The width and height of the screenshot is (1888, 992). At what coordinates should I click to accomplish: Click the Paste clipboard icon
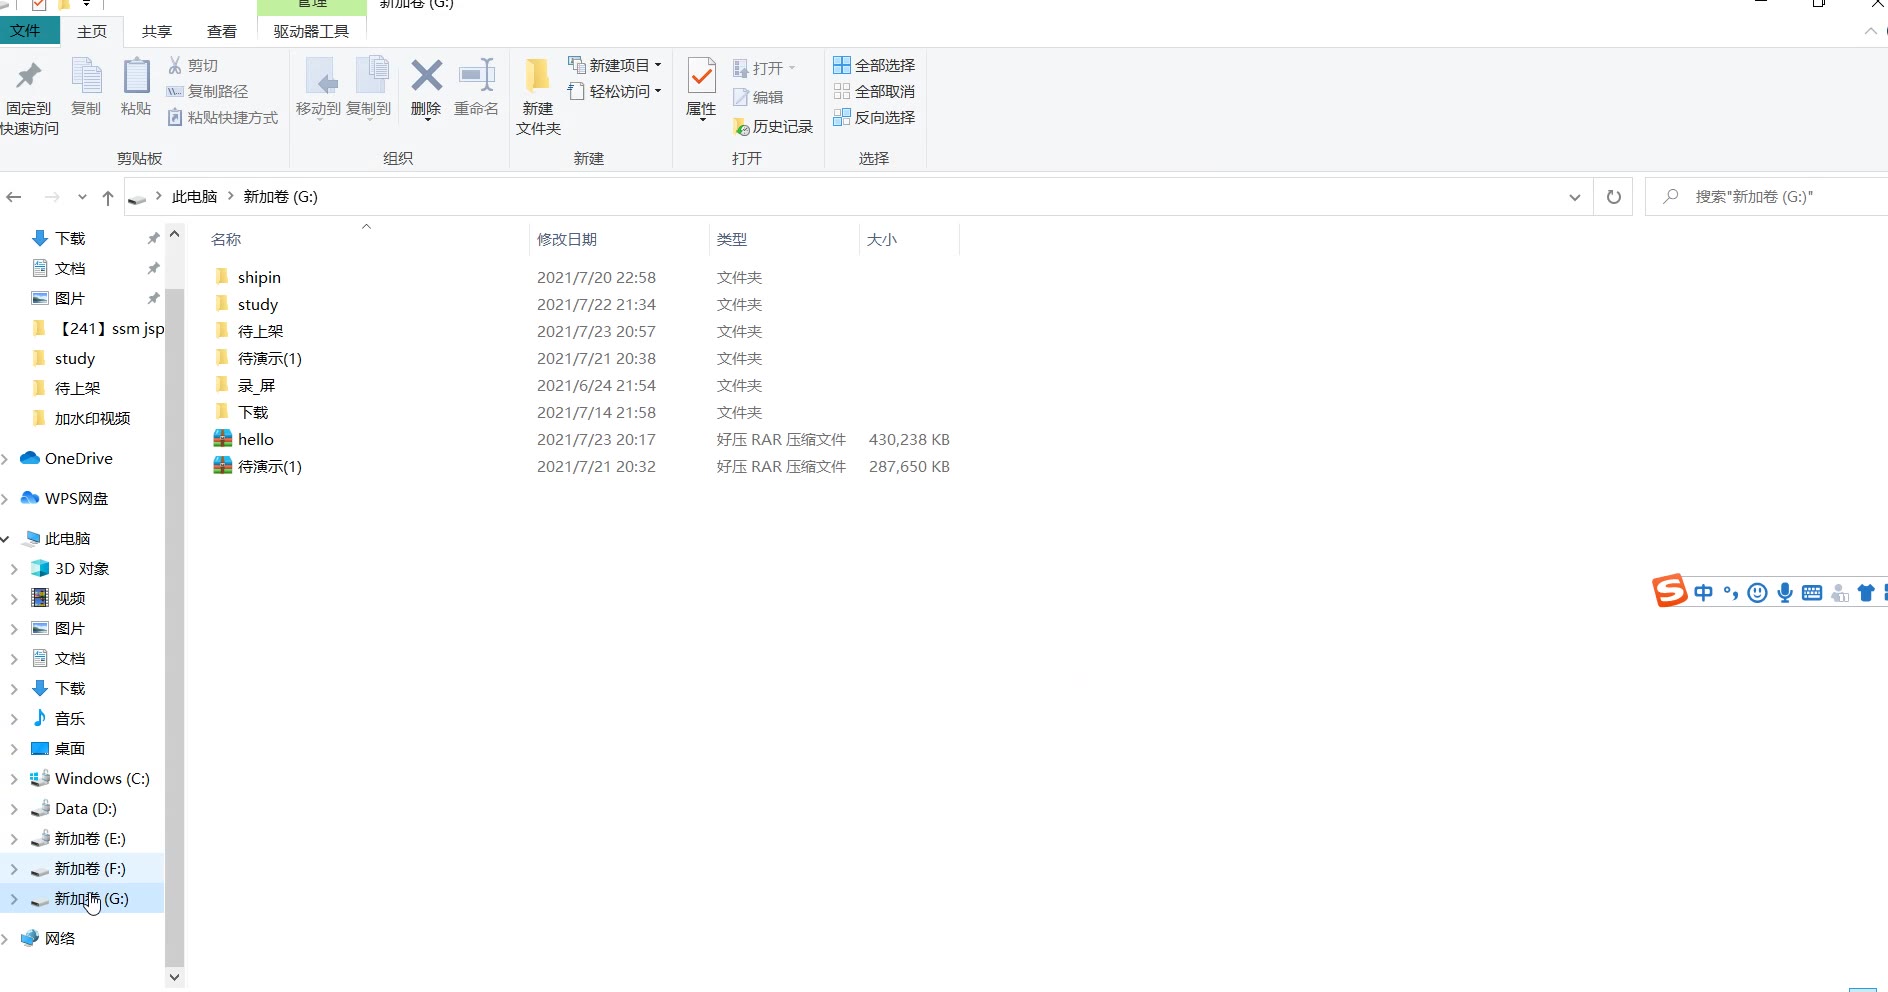tap(136, 77)
